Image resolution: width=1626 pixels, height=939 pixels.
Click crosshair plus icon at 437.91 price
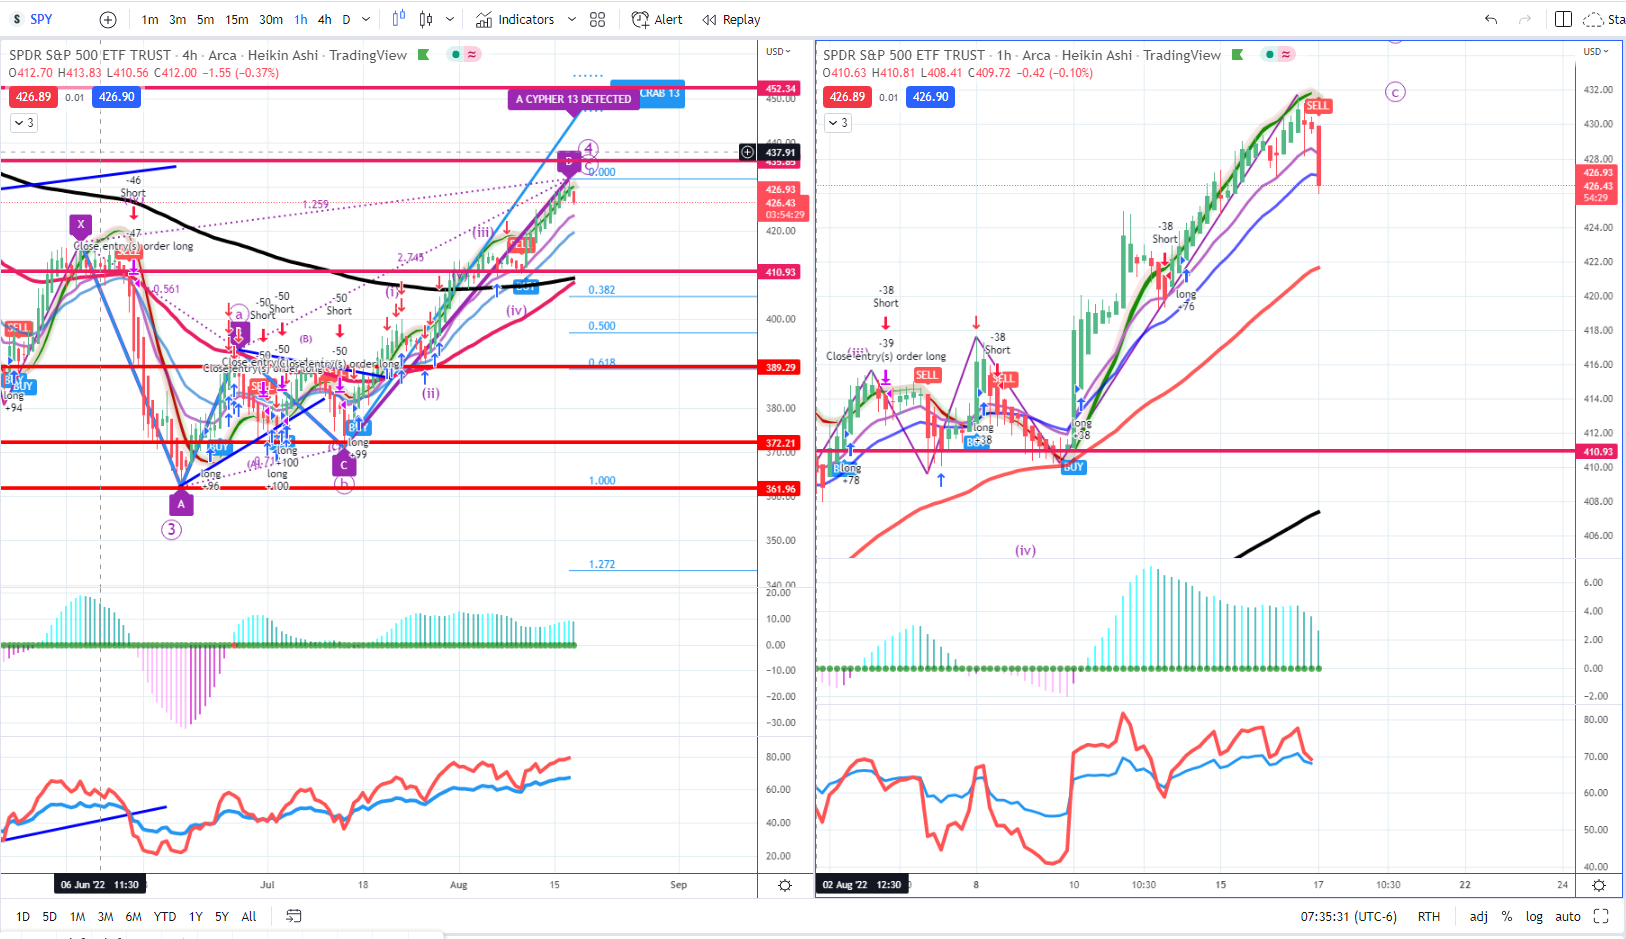pos(747,152)
